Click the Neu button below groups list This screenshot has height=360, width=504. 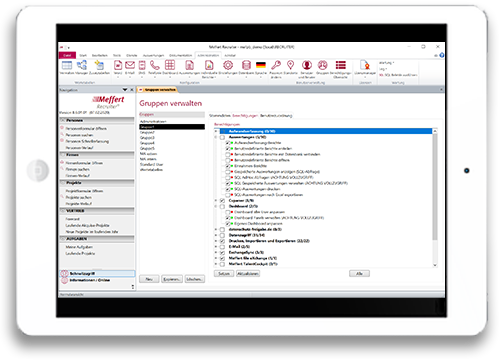click(149, 279)
